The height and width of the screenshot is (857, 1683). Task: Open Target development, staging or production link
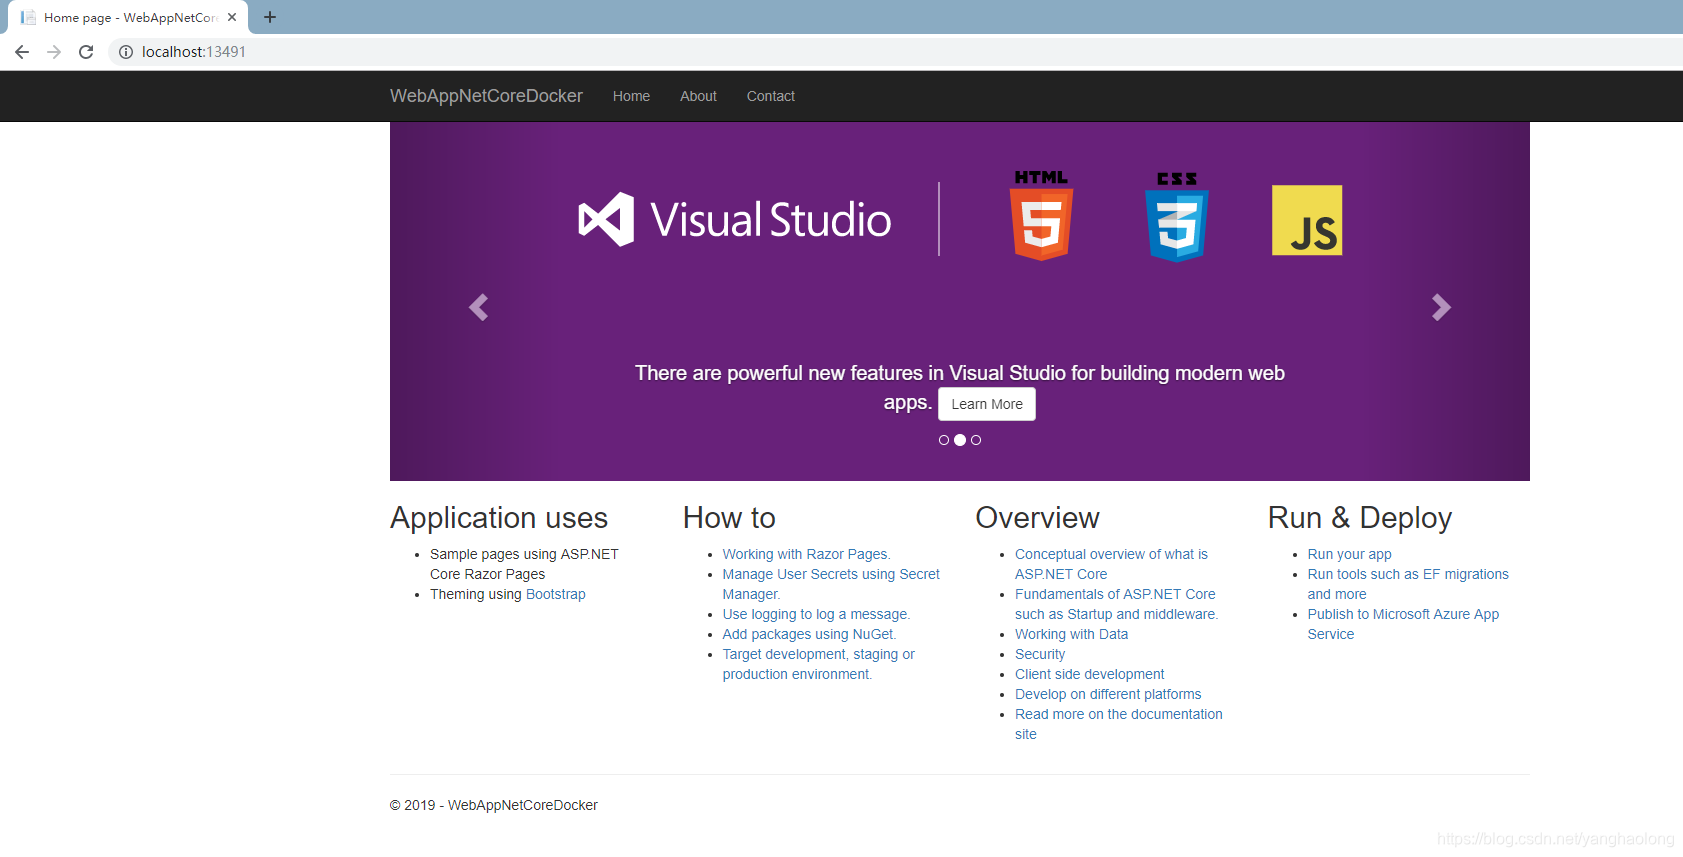[x=819, y=664]
